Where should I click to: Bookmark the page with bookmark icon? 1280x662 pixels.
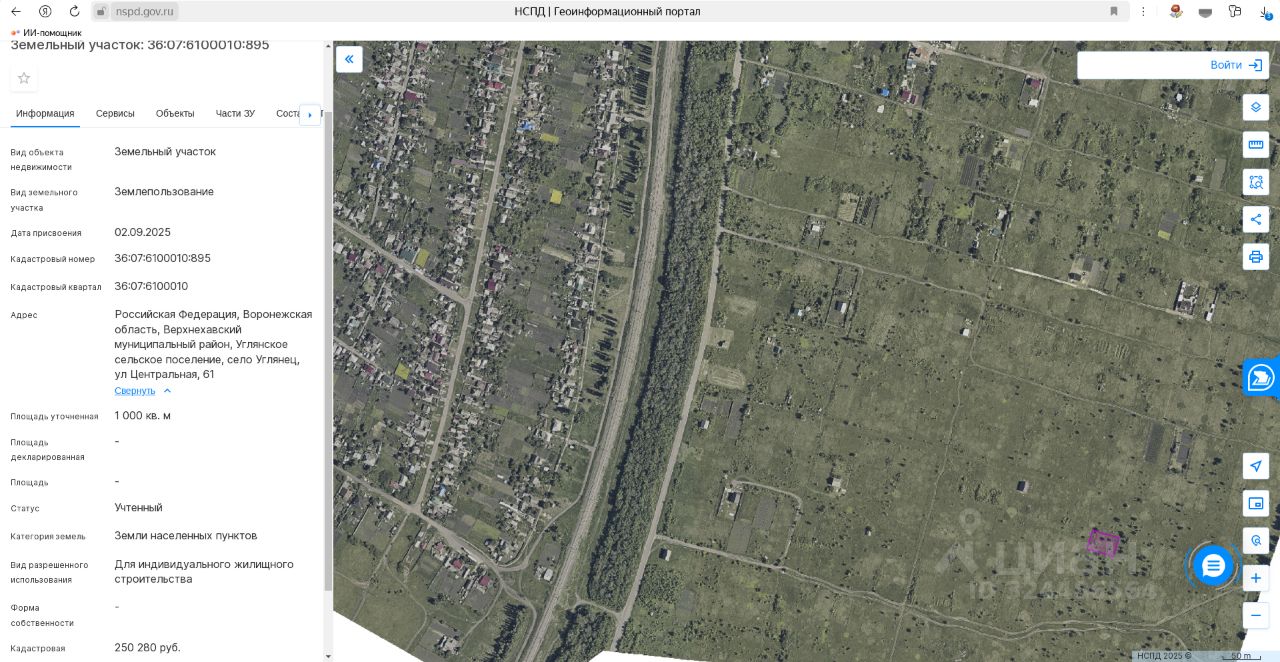[1114, 11]
